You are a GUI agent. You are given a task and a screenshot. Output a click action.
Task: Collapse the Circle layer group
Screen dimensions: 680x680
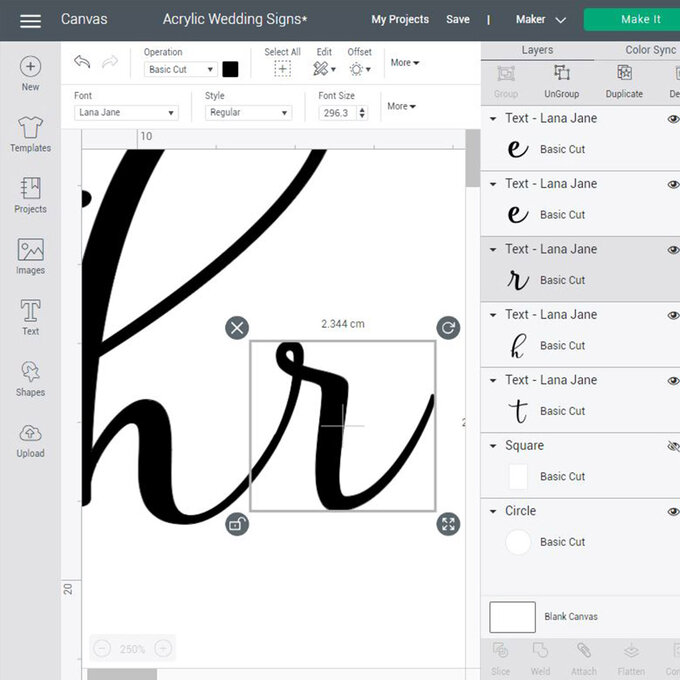pyautogui.click(x=493, y=511)
